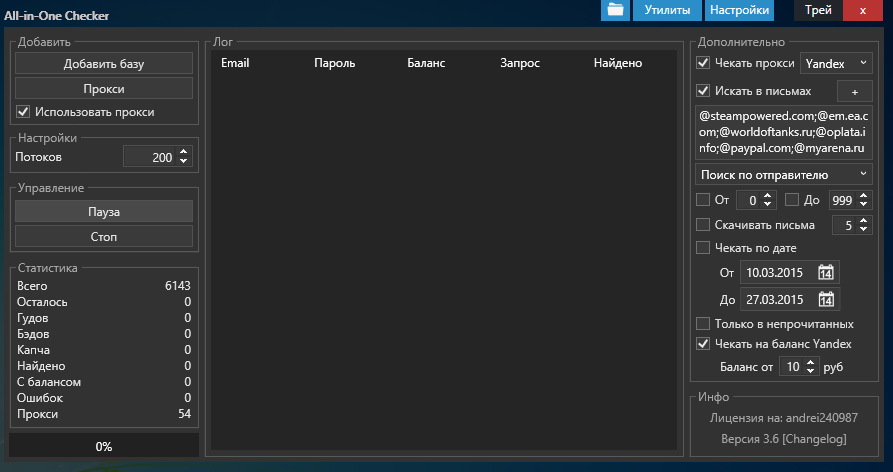This screenshot has width=893, height=472.
Task: Toggle Использовать прокси checkbox
Action: (23, 112)
